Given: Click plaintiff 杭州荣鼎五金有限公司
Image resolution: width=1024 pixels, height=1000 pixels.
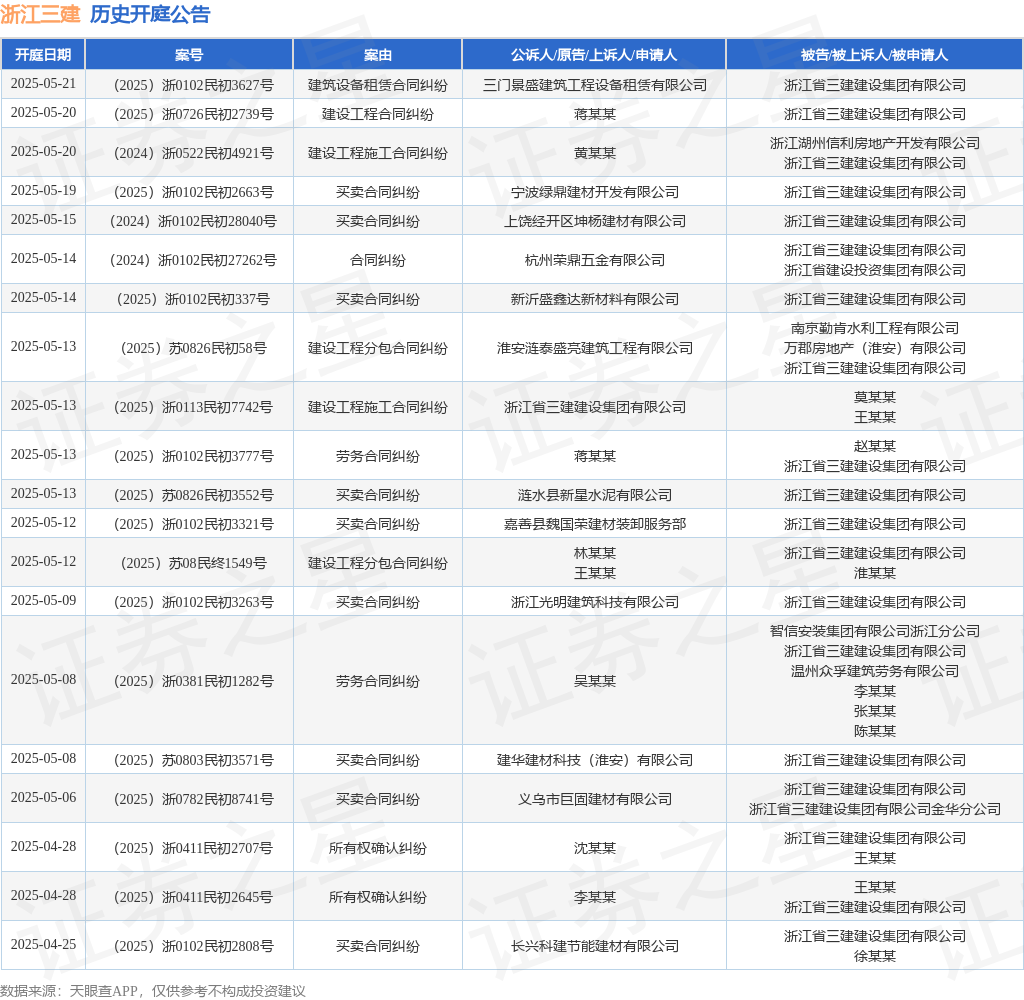Looking at the screenshot, I should (594, 261).
